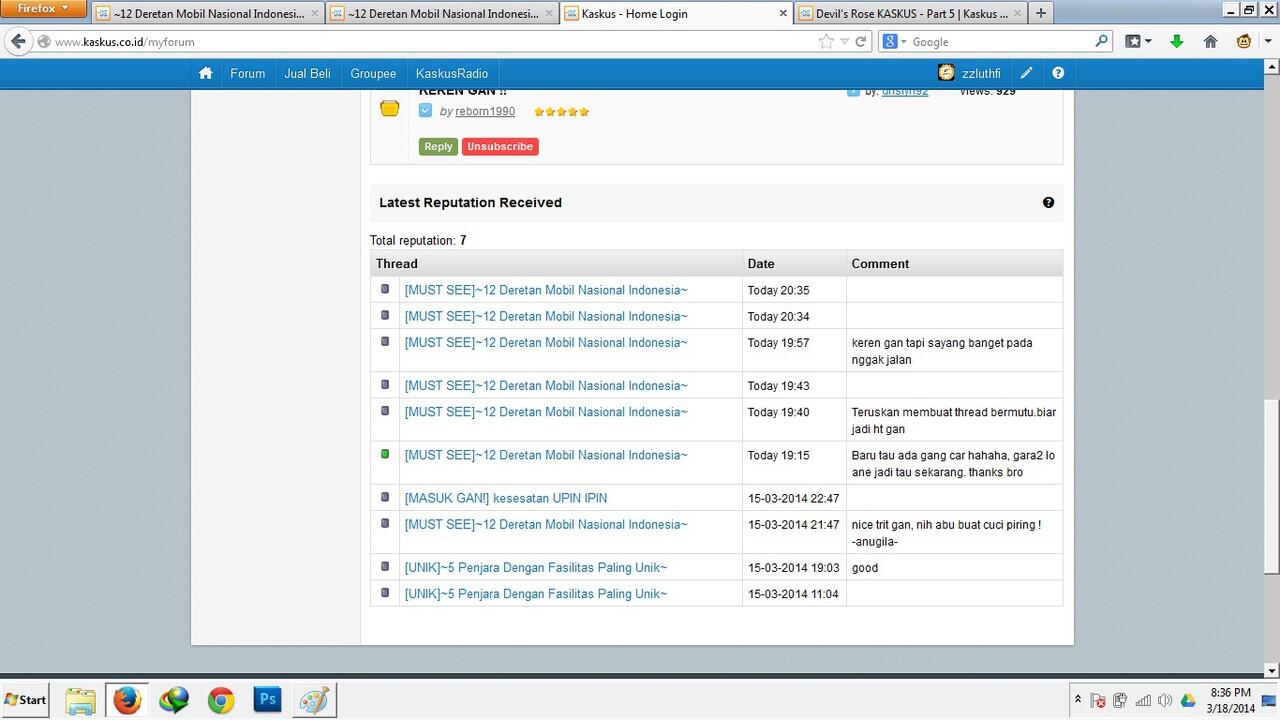1280x720 pixels.
Task: Open KaskusRadio menu
Action: coord(452,73)
